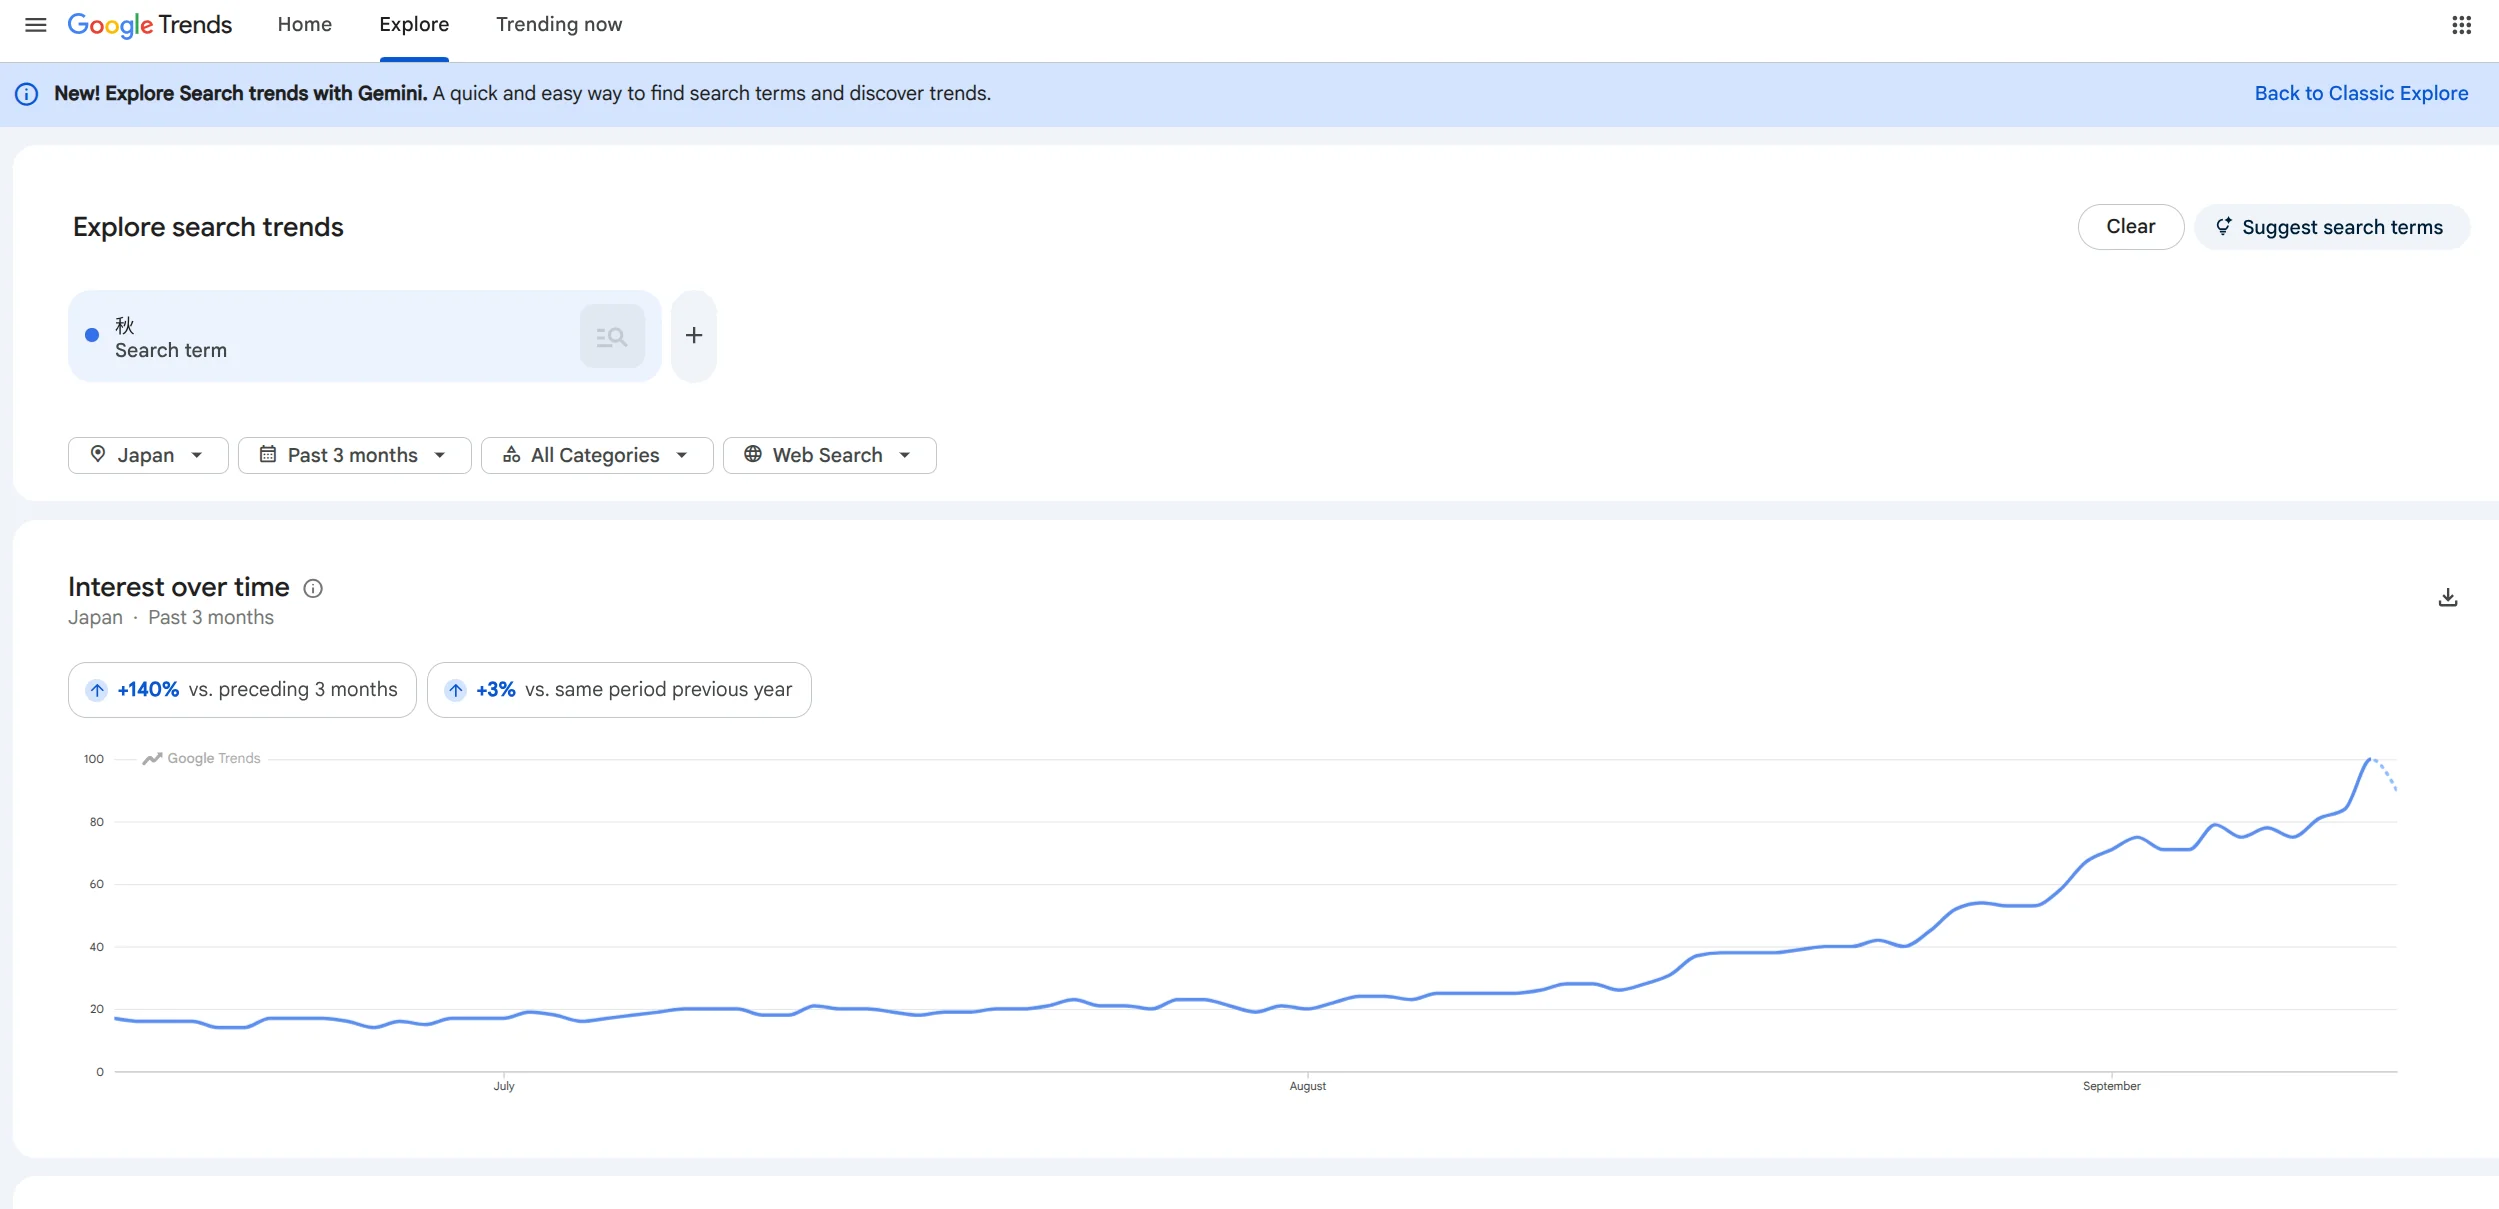Click the Google Trends logo
2499x1209 pixels.
[150, 25]
